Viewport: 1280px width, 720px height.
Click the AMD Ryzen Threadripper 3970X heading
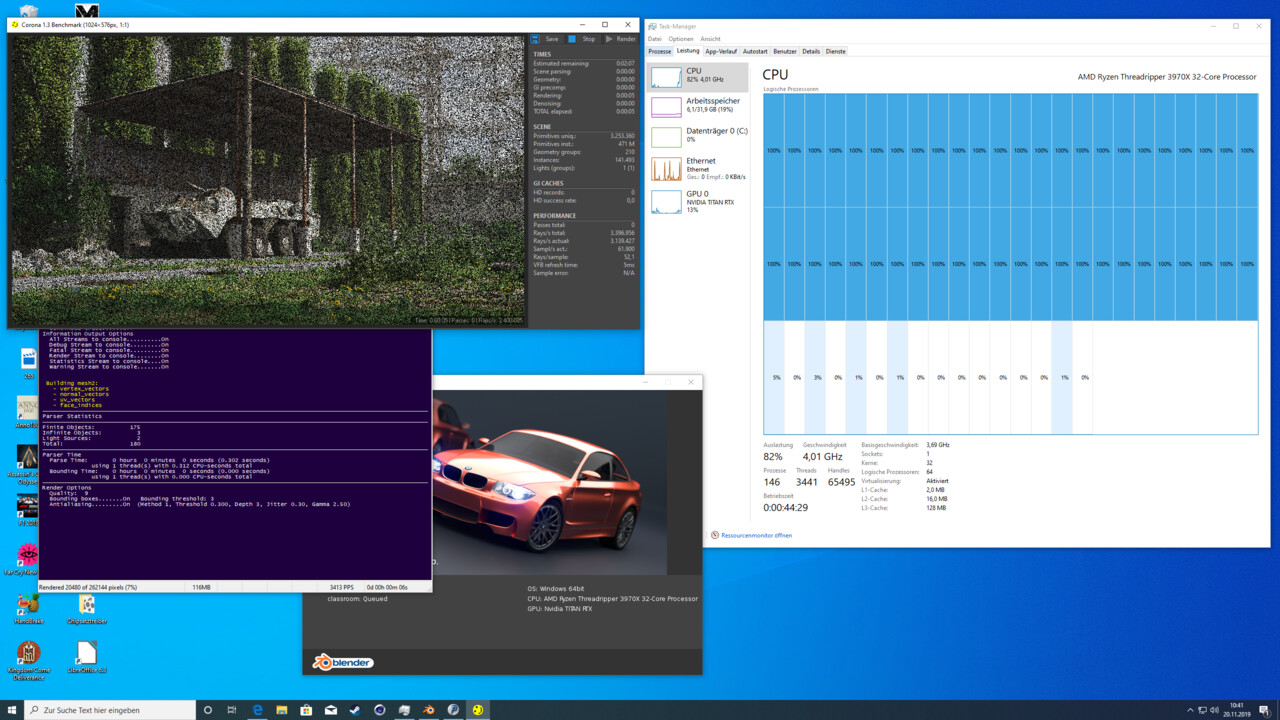tap(1166, 77)
